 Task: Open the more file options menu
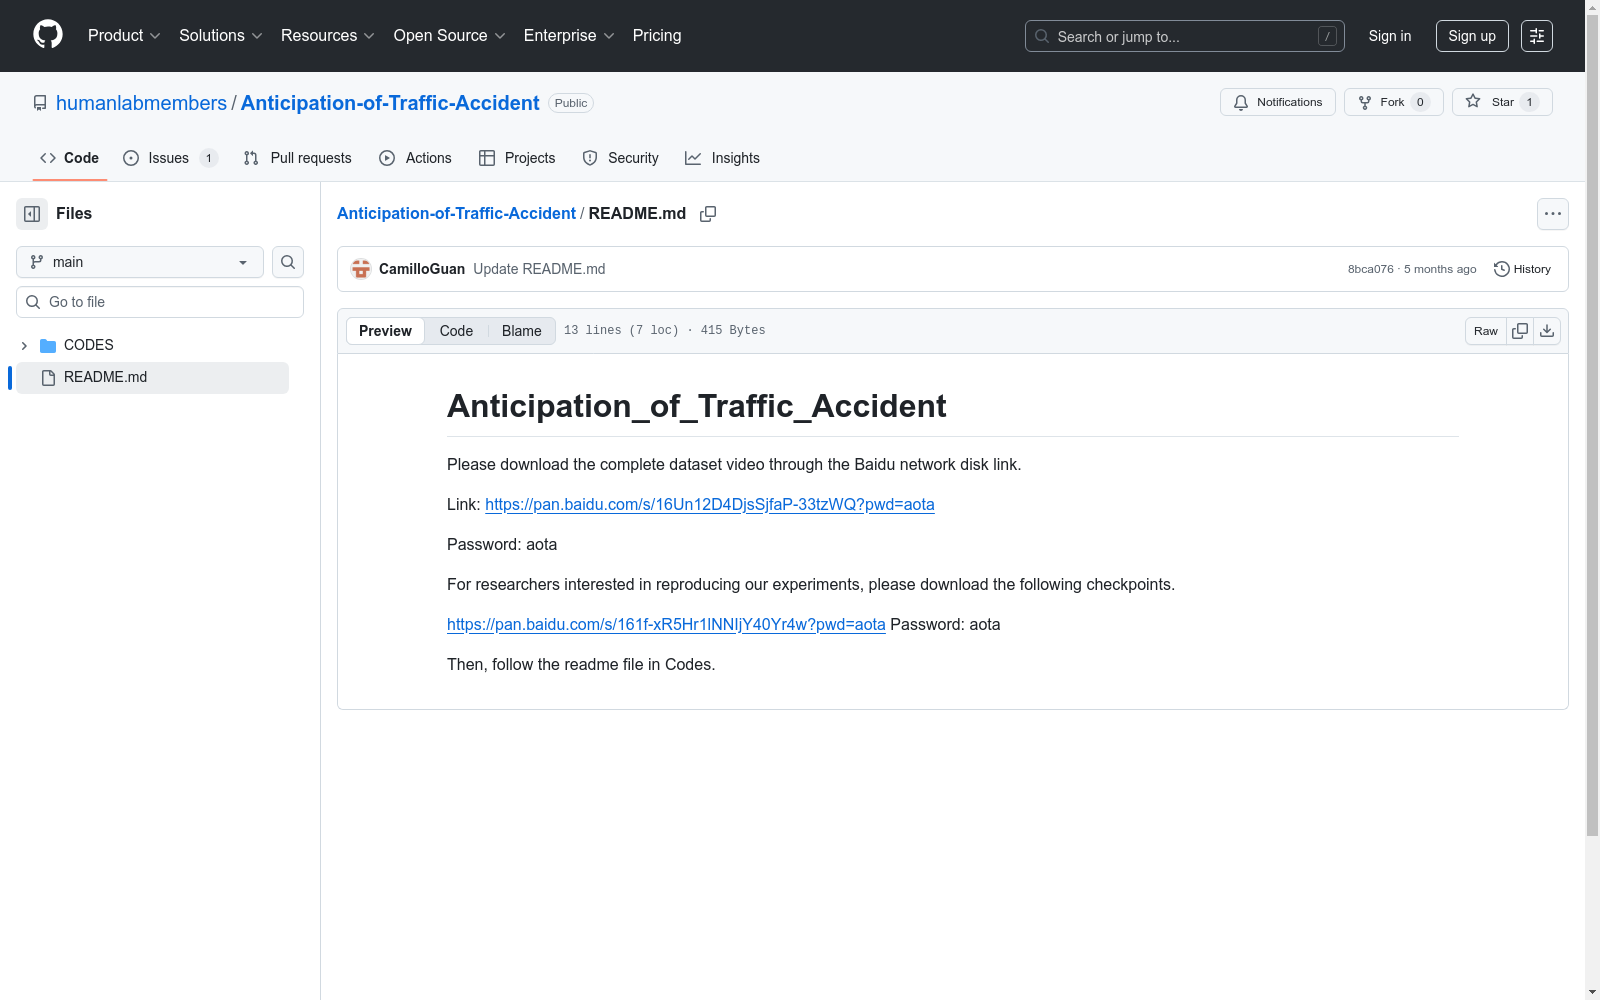click(1552, 214)
